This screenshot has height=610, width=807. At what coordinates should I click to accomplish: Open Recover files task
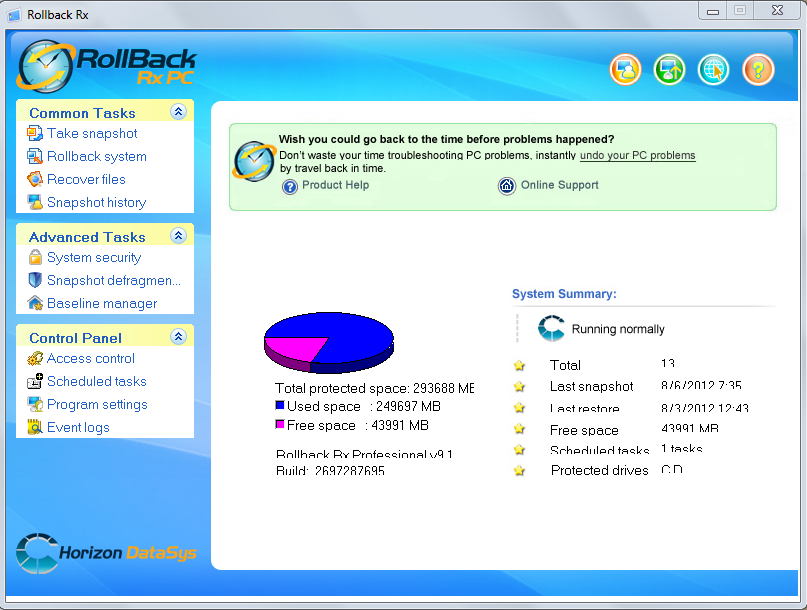coord(86,179)
